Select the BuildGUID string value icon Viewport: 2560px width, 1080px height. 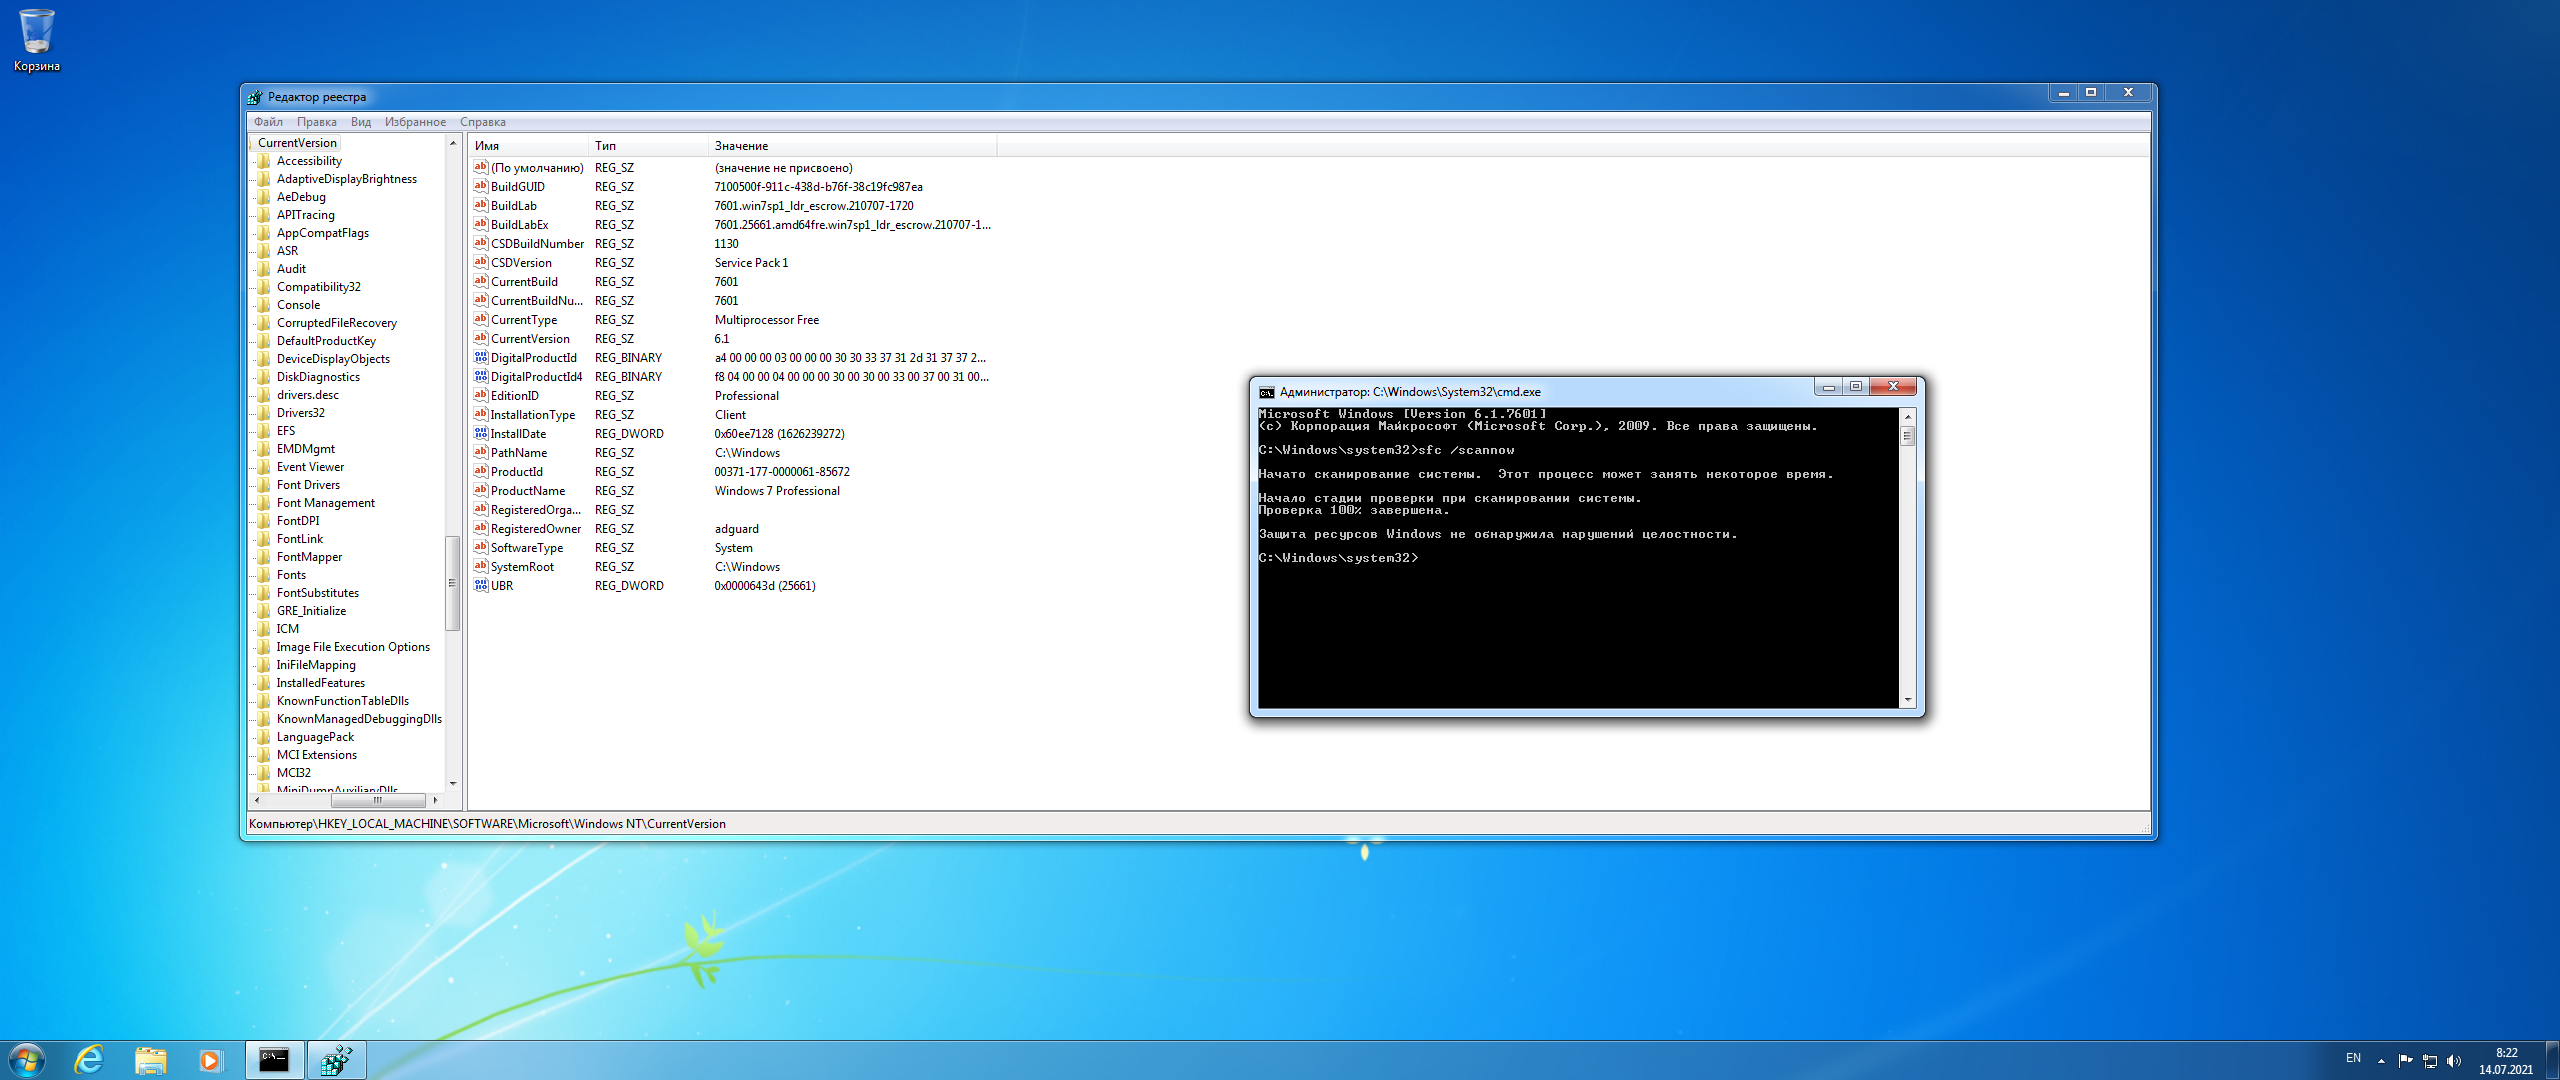tap(480, 186)
